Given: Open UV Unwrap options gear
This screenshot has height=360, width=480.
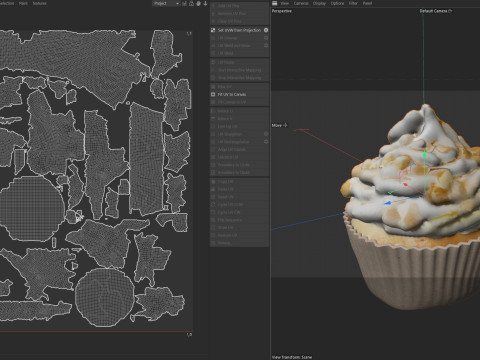Looking at the screenshot, I should pyautogui.click(x=266, y=38).
